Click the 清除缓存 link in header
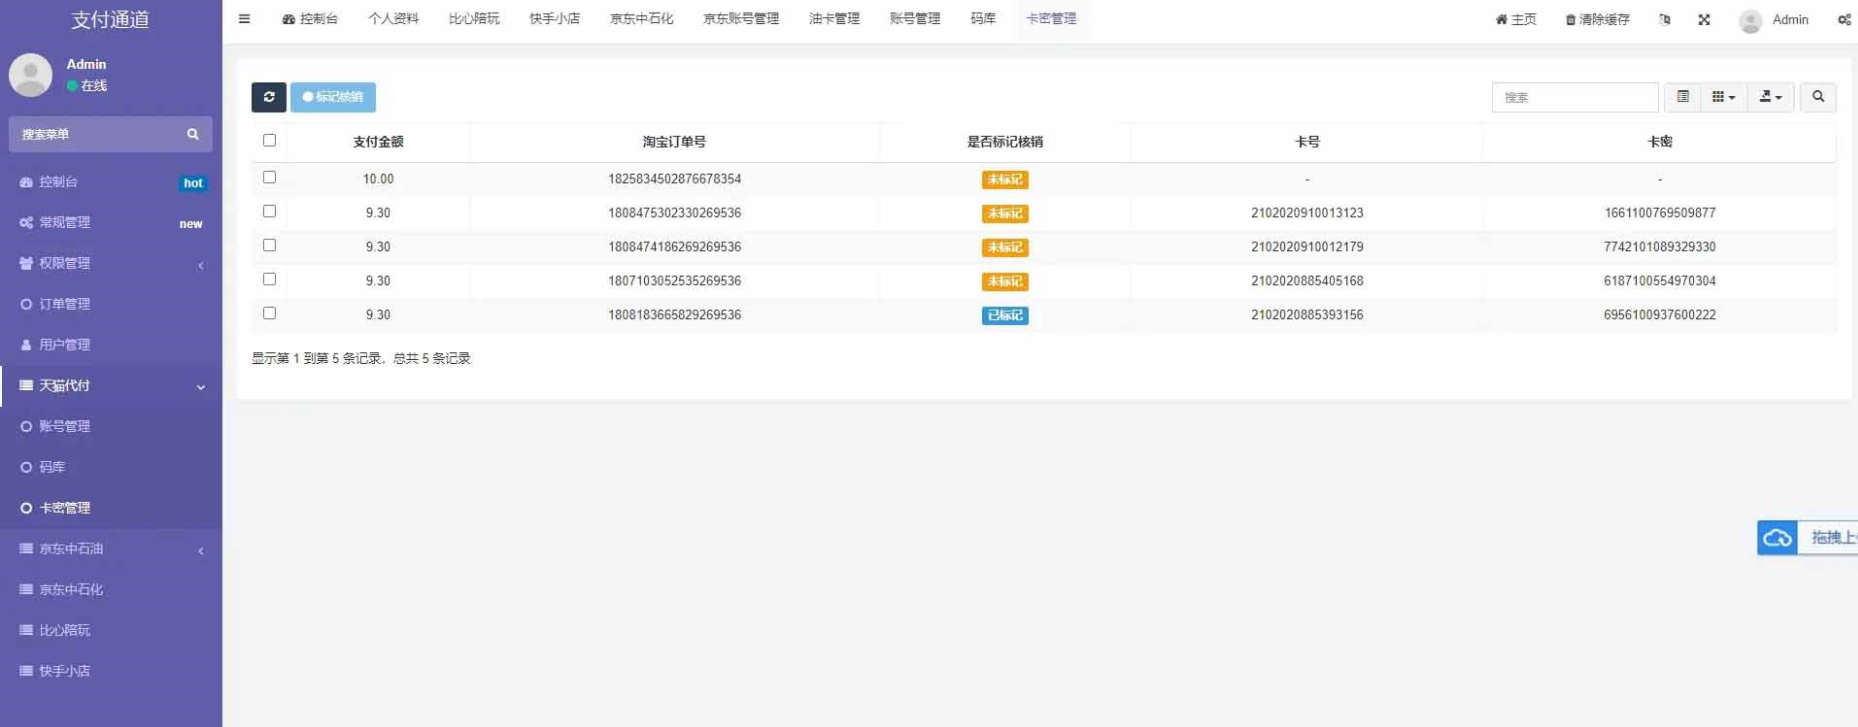Screen dimensions: 1858x727 coord(1597,20)
